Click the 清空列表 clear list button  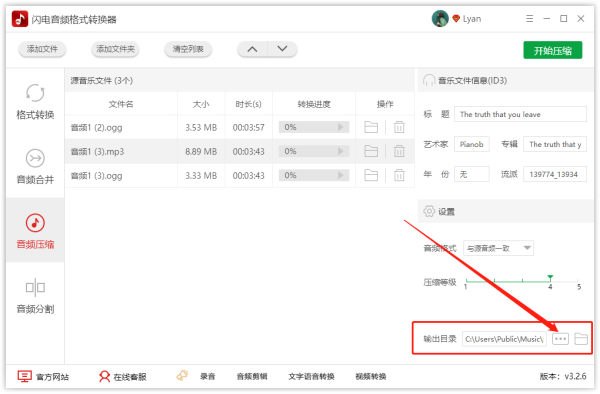click(188, 49)
